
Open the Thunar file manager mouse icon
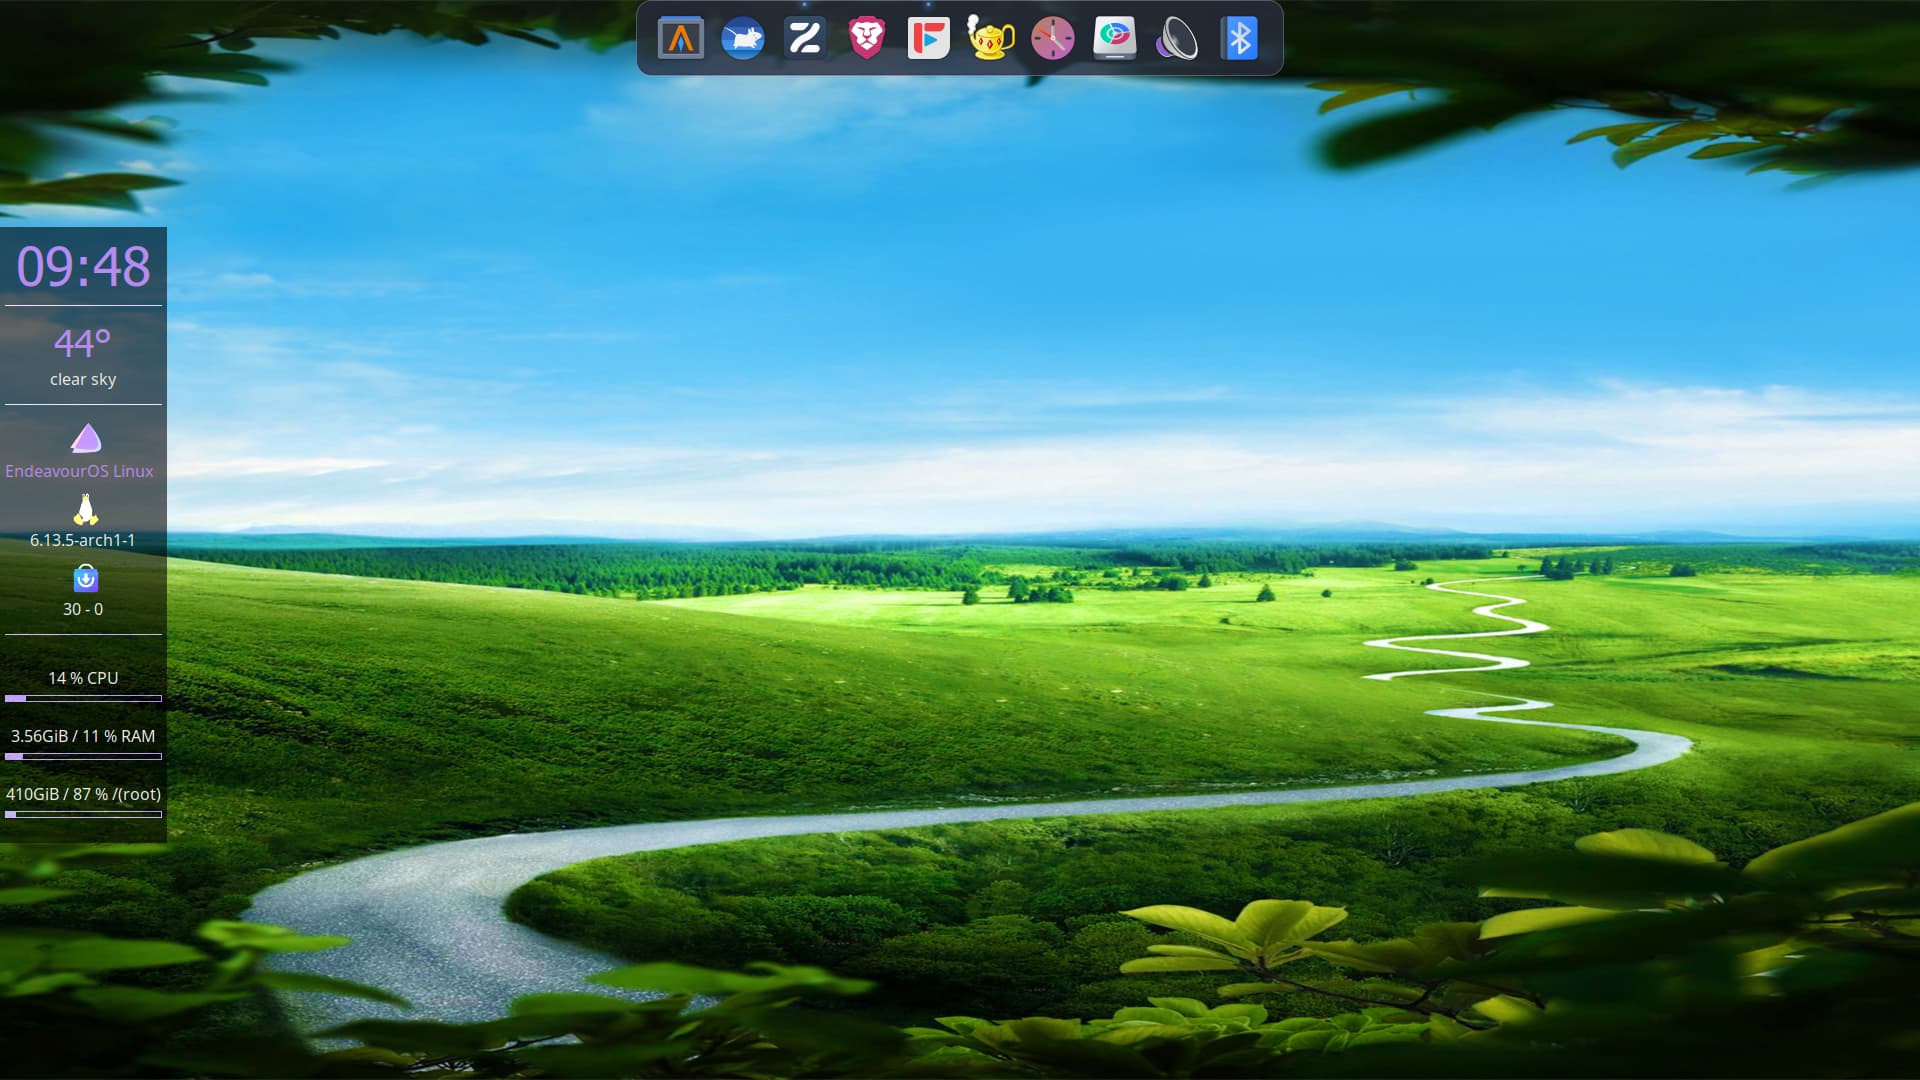click(x=742, y=38)
